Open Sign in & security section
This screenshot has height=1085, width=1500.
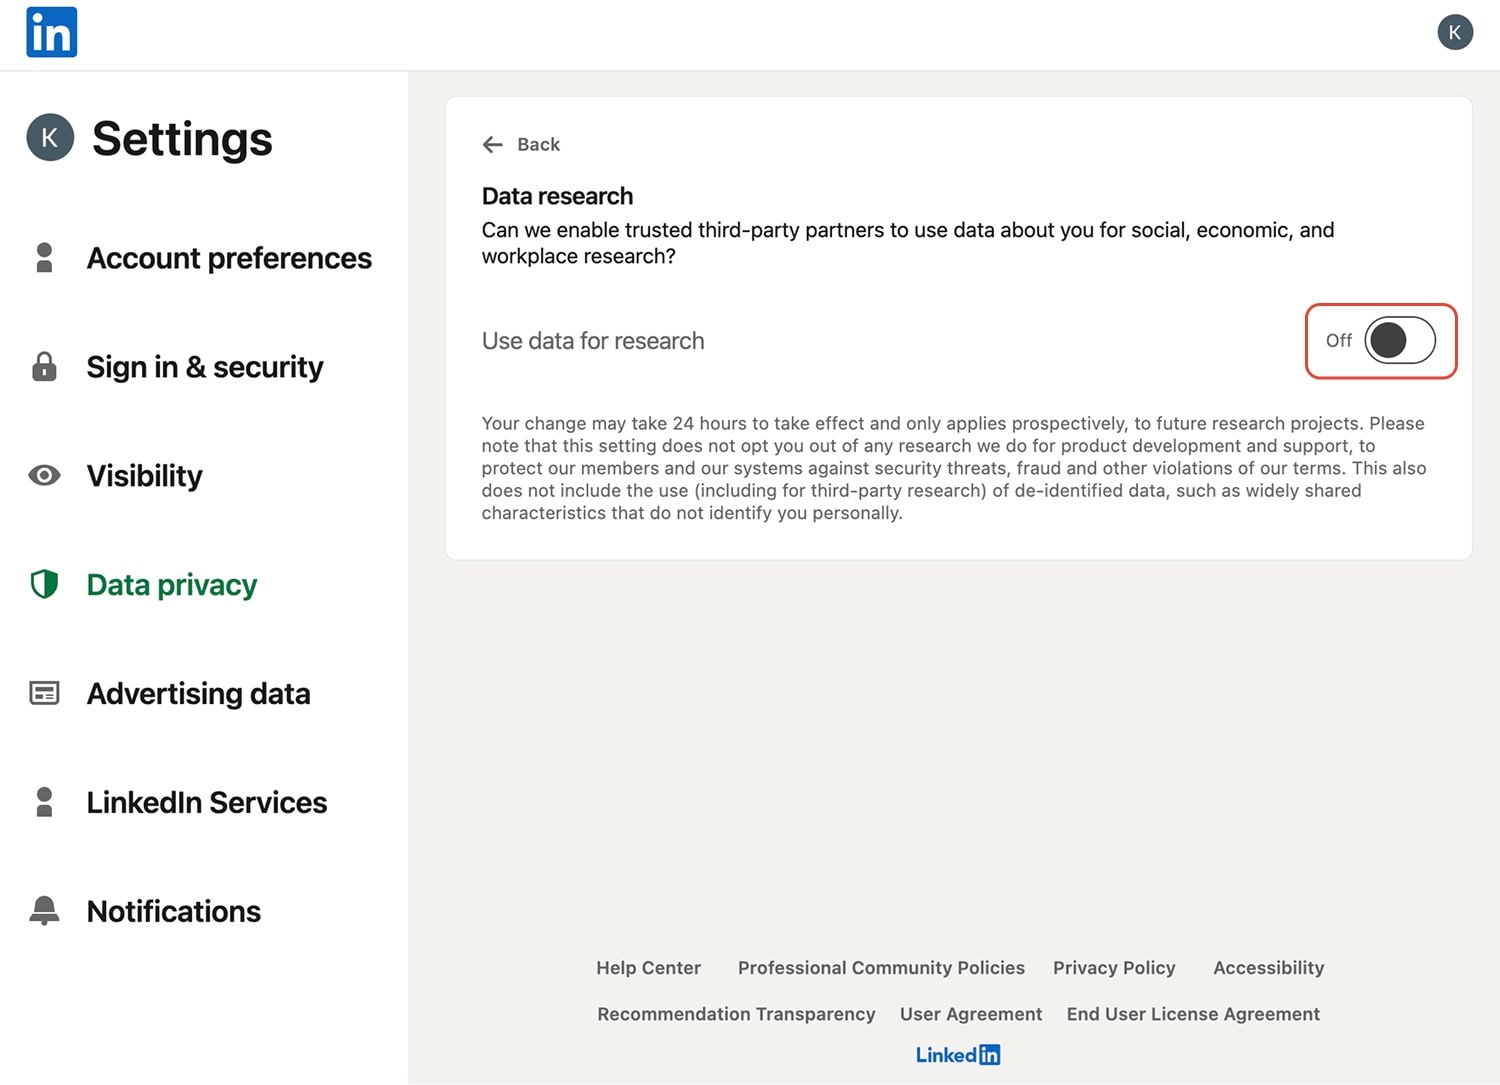(205, 367)
